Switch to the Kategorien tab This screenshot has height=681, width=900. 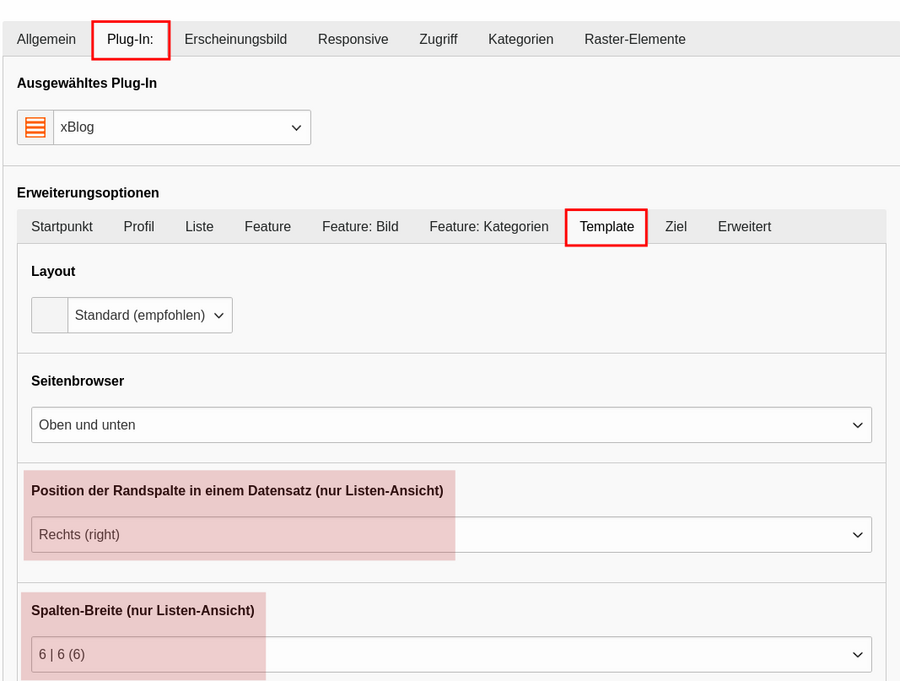521,39
